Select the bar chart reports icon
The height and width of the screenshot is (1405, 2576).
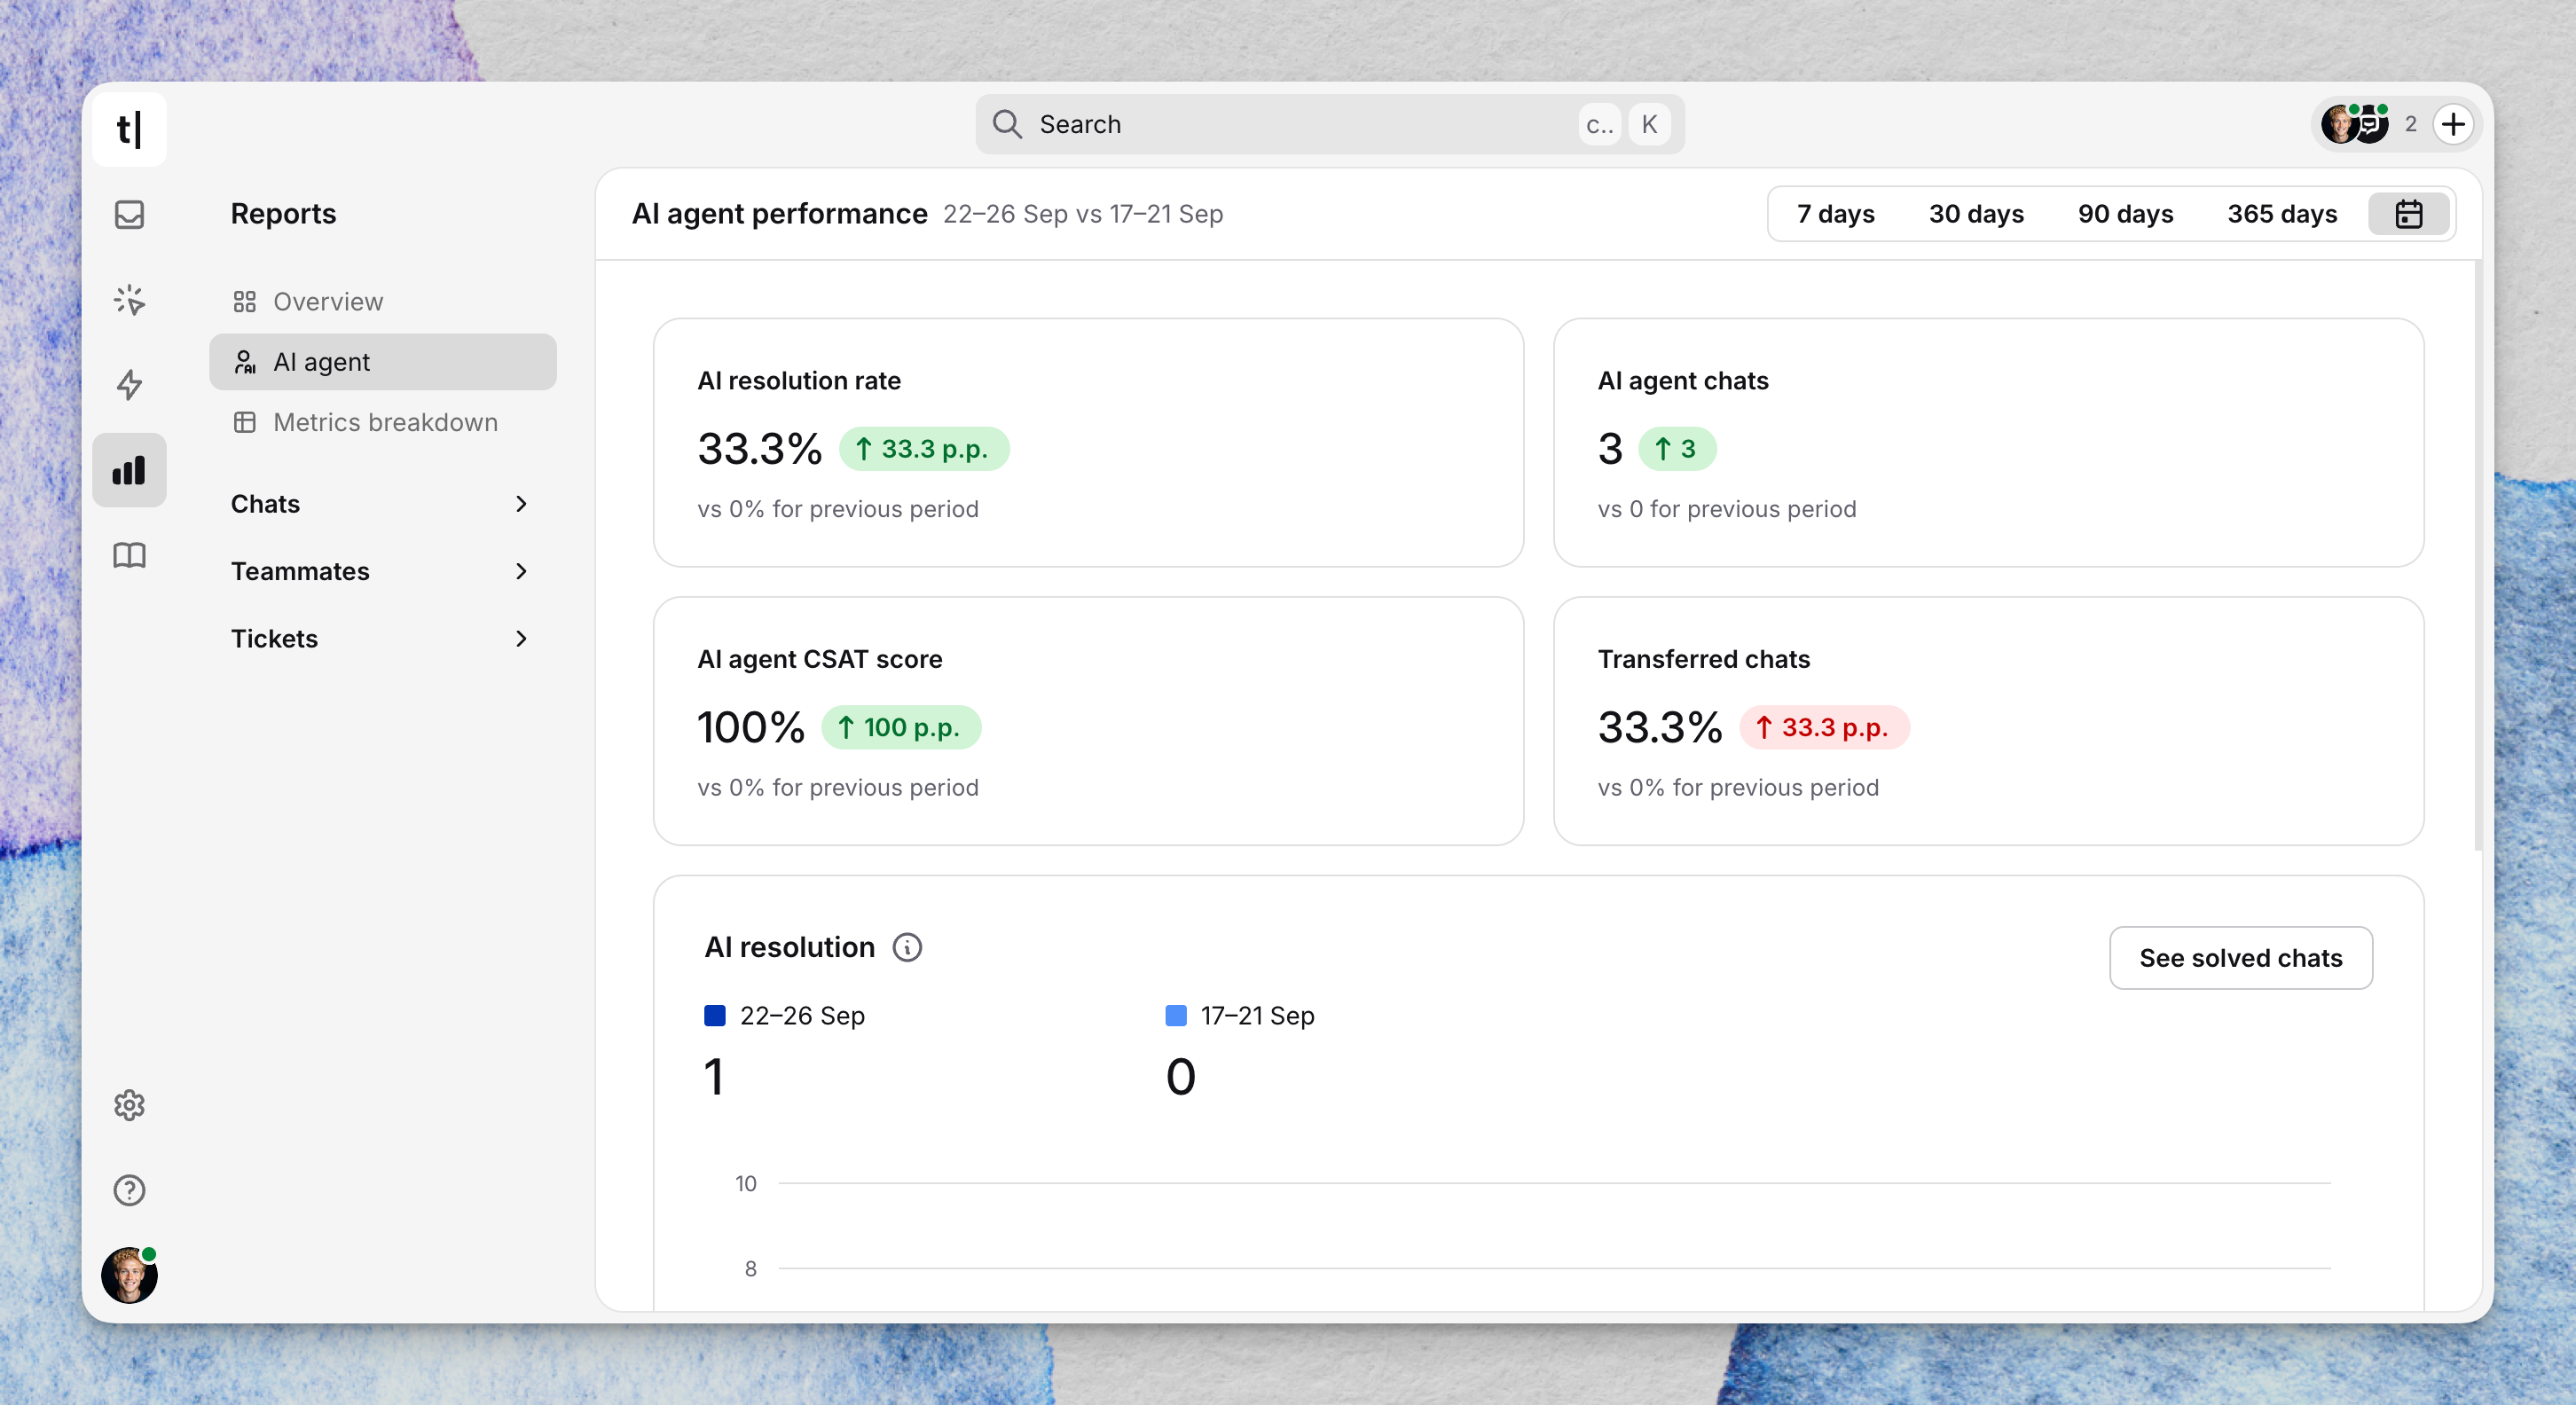pos(129,470)
